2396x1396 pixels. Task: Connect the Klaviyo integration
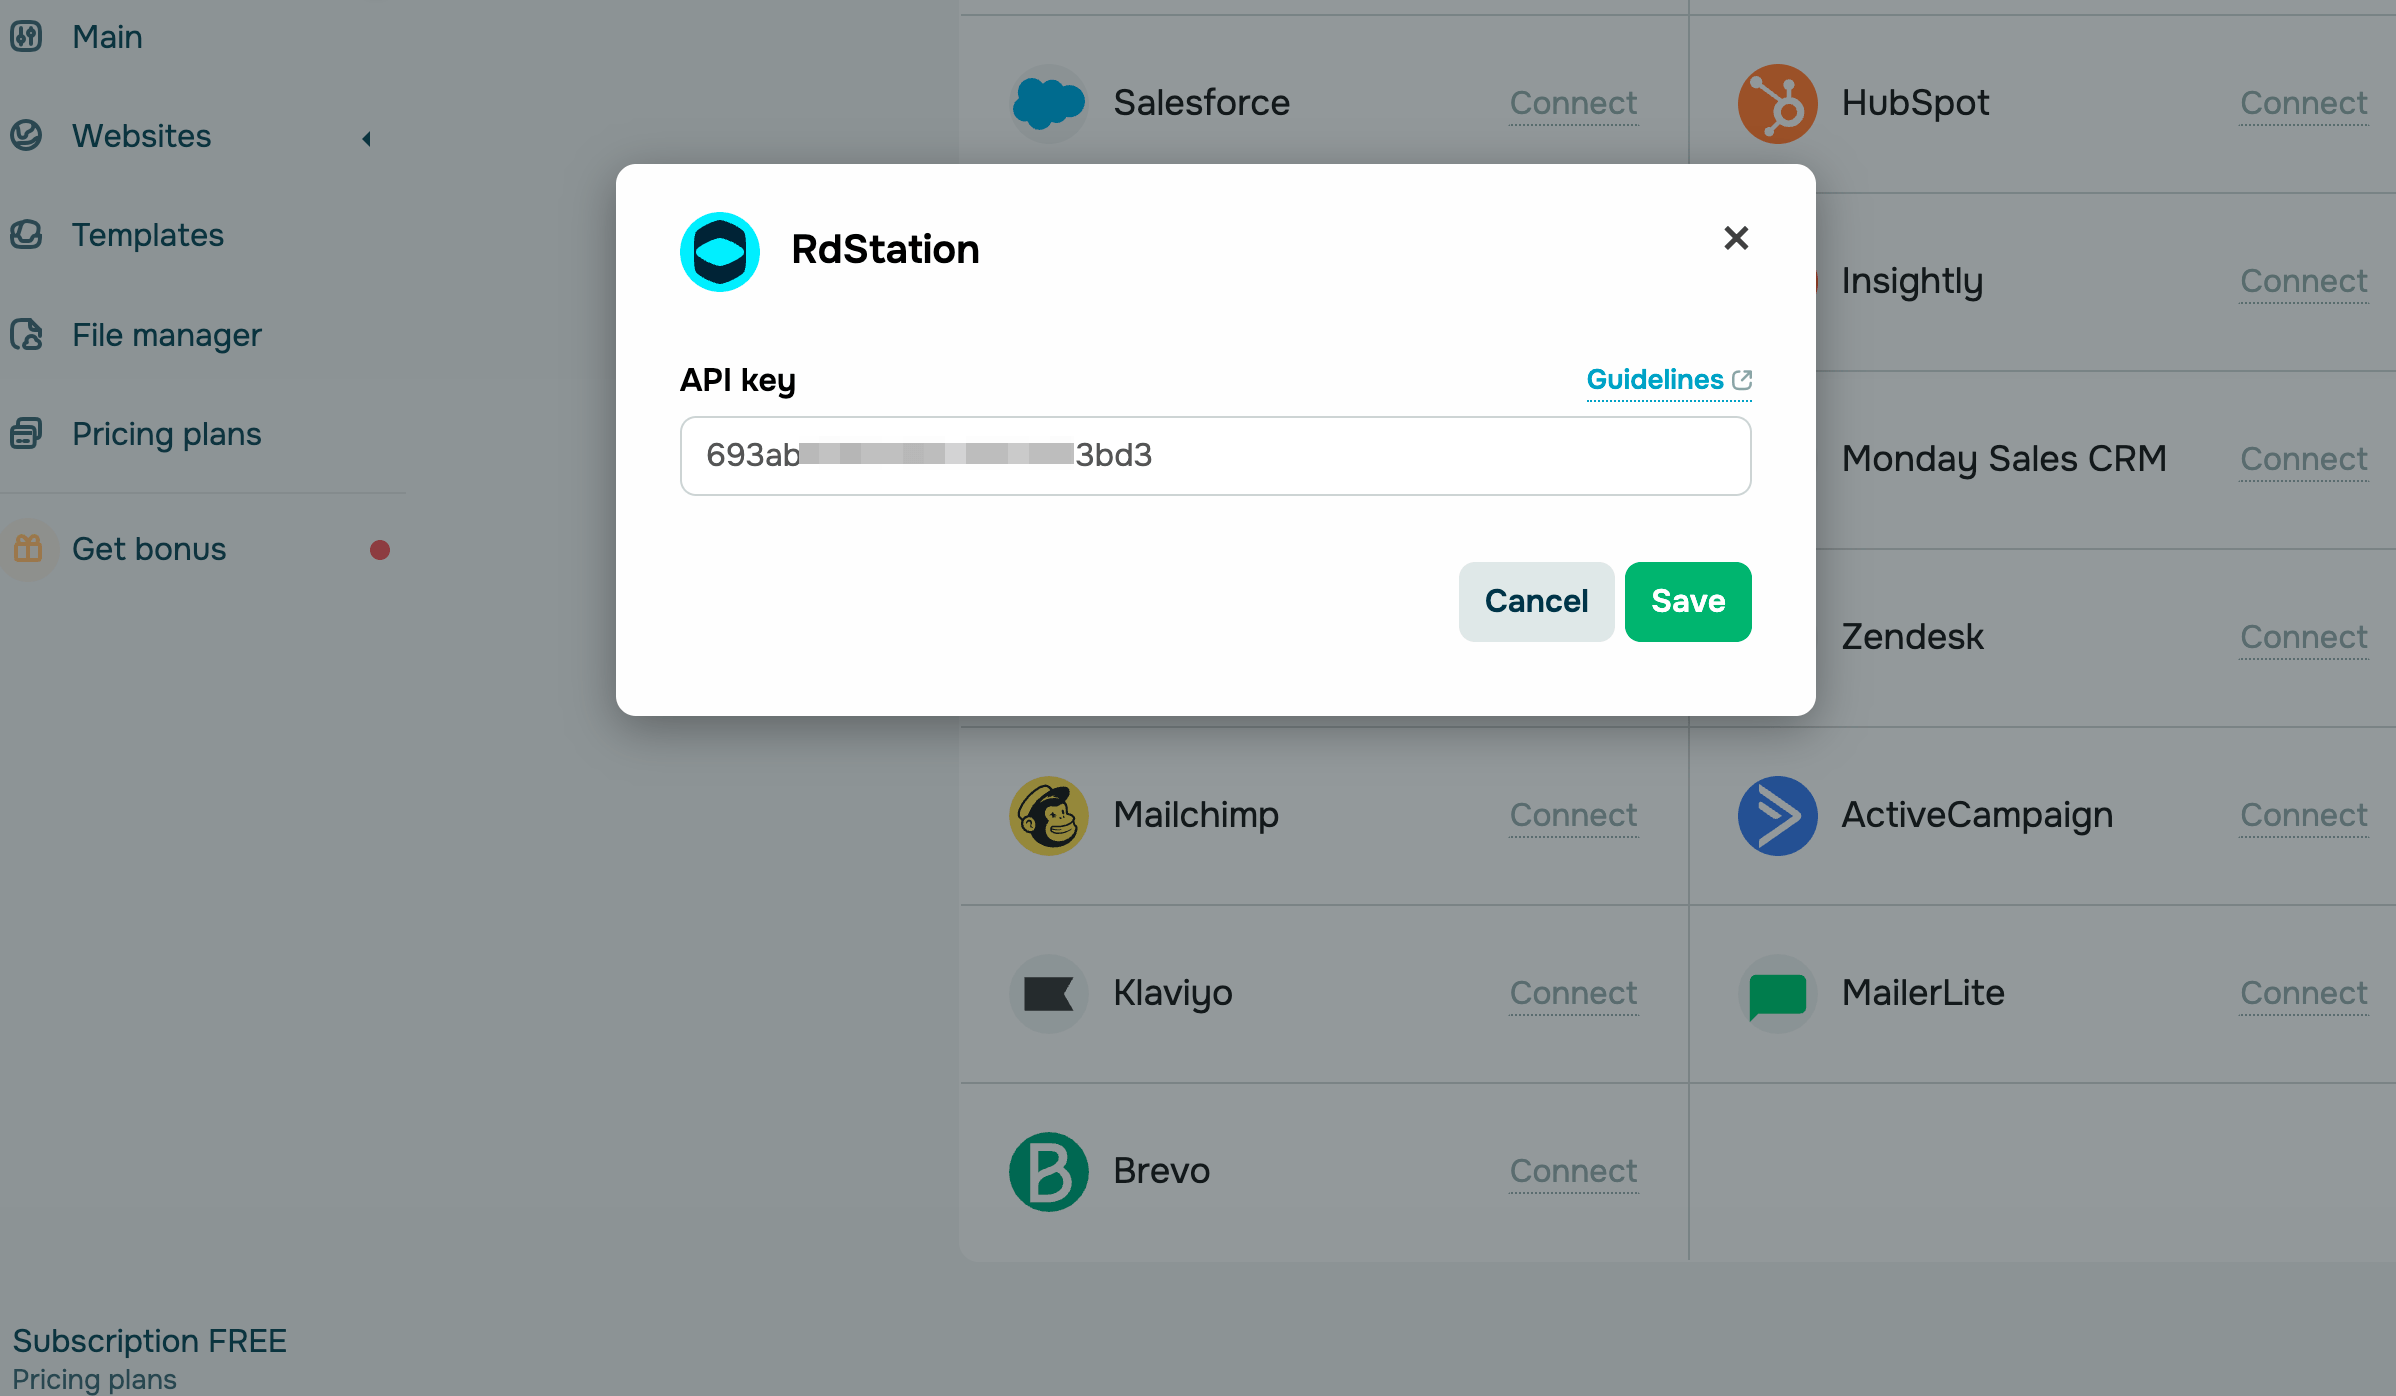point(1573,993)
